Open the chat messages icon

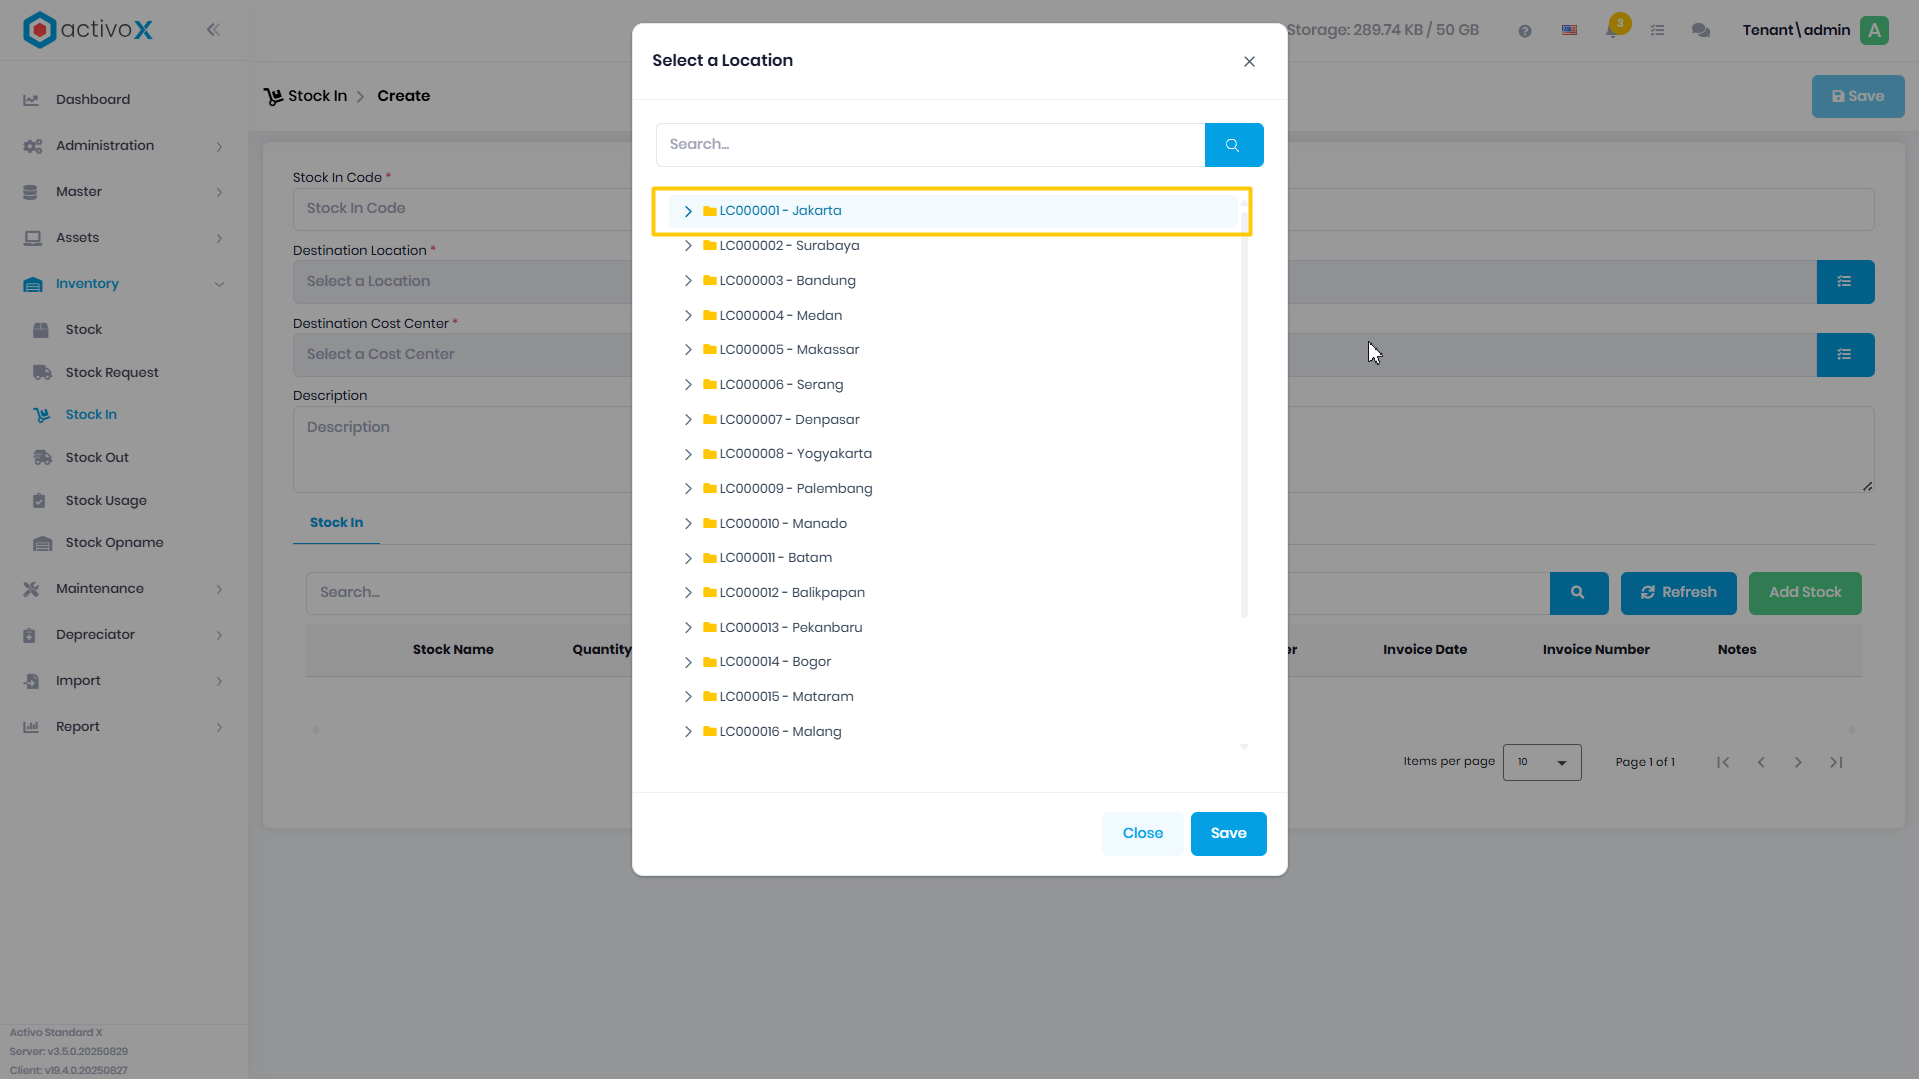click(1700, 31)
